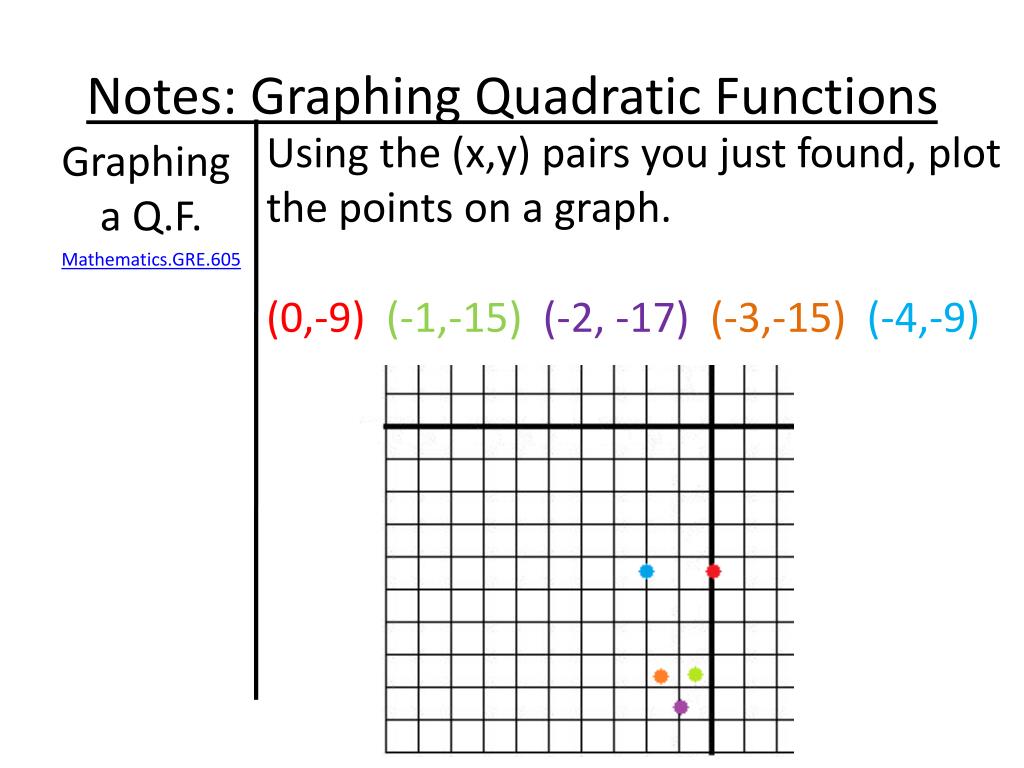Screen dimensions: 1024x768
Task: Click the green point on the graph
Action: pyautogui.click(x=695, y=674)
